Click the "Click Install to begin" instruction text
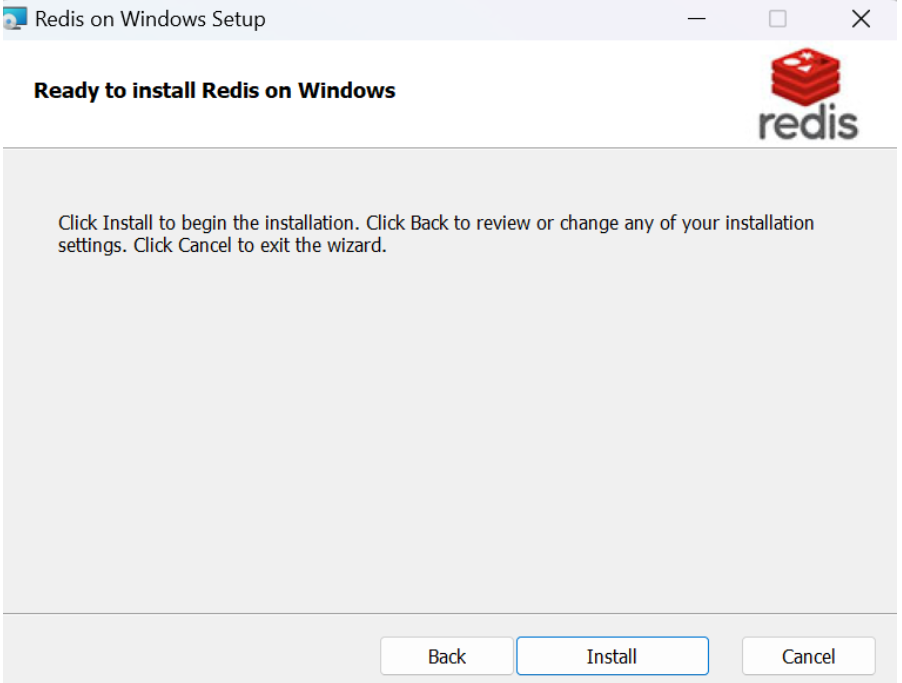Viewport: 902px width, 683px height. pos(436,234)
